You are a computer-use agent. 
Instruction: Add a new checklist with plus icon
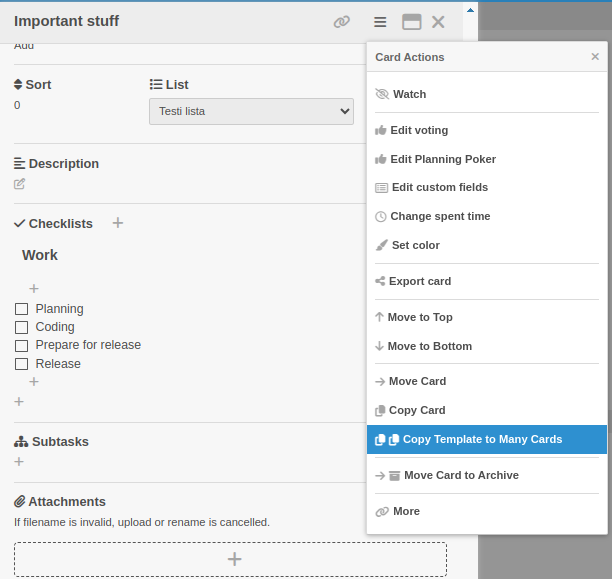point(118,223)
